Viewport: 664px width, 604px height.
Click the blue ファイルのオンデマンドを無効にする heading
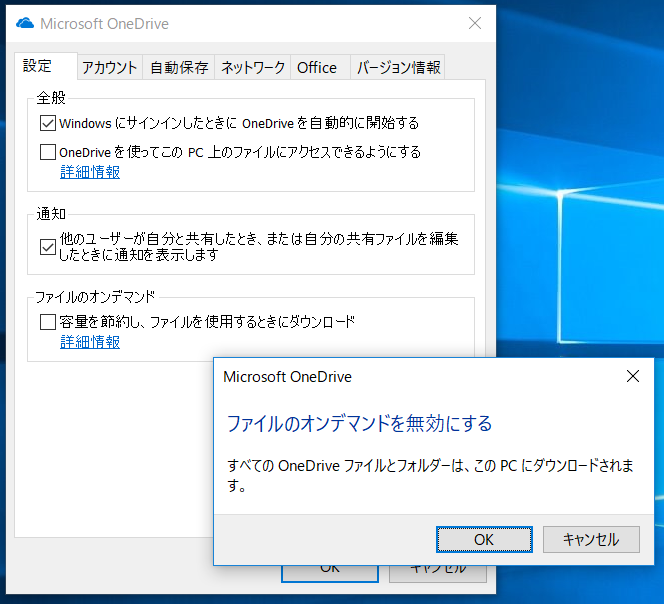pos(360,424)
